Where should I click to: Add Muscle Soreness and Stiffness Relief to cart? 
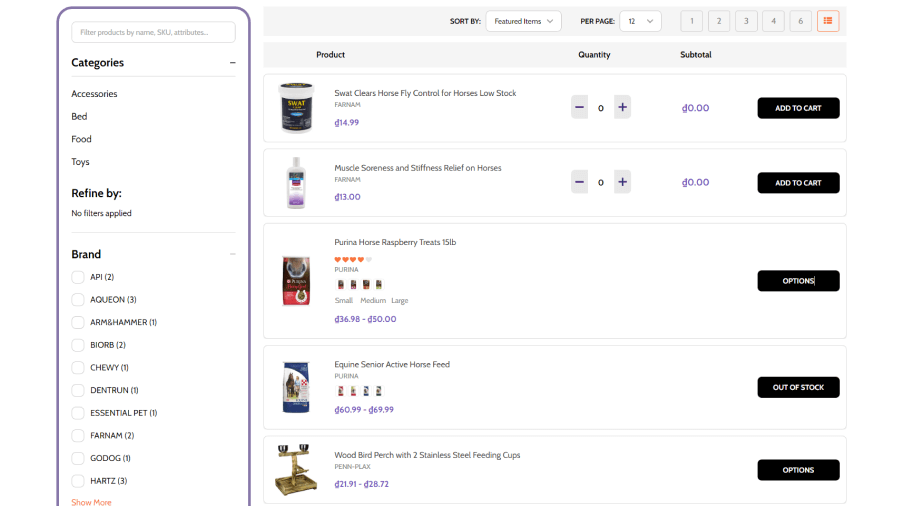tap(798, 183)
